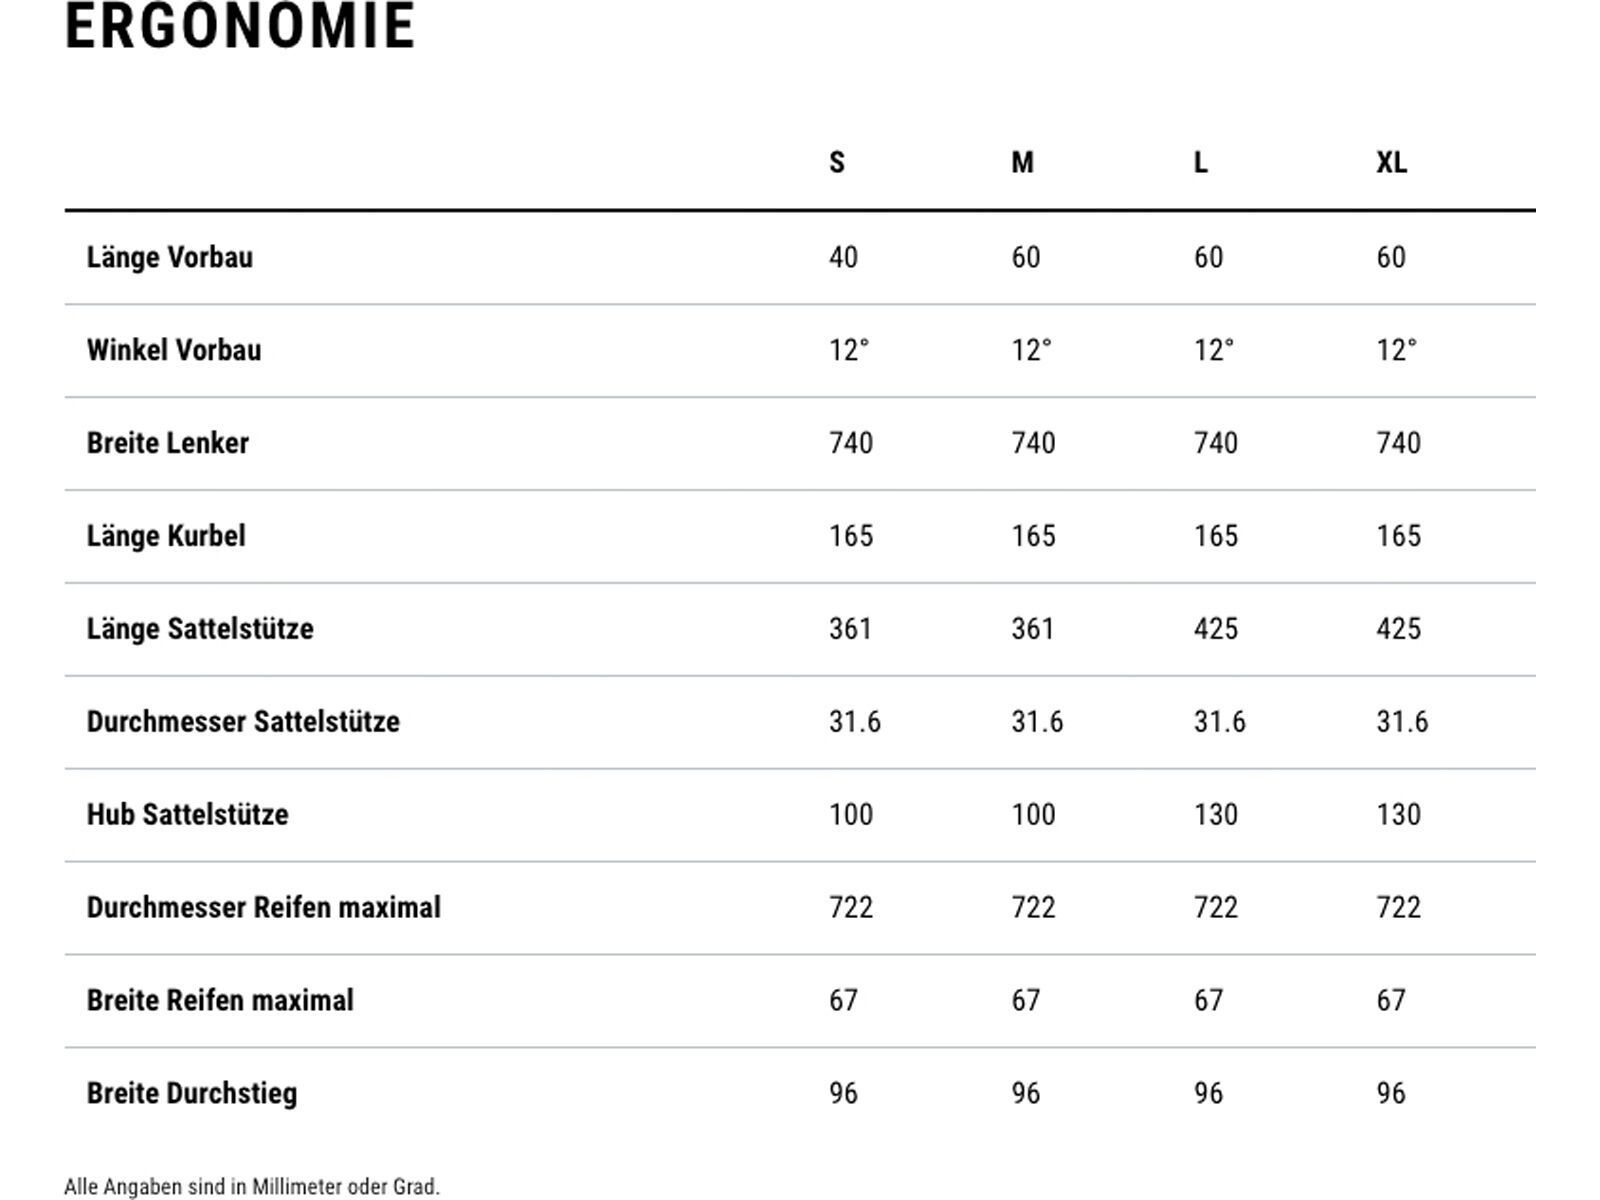Click the Breite Lenker row label
The image size is (1600, 1200).
(x=168, y=443)
